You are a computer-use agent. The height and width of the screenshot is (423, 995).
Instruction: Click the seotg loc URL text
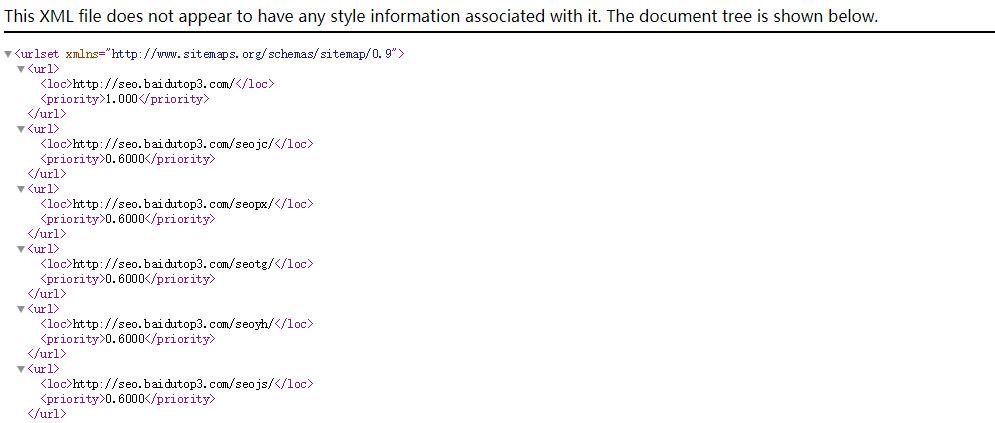173,264
